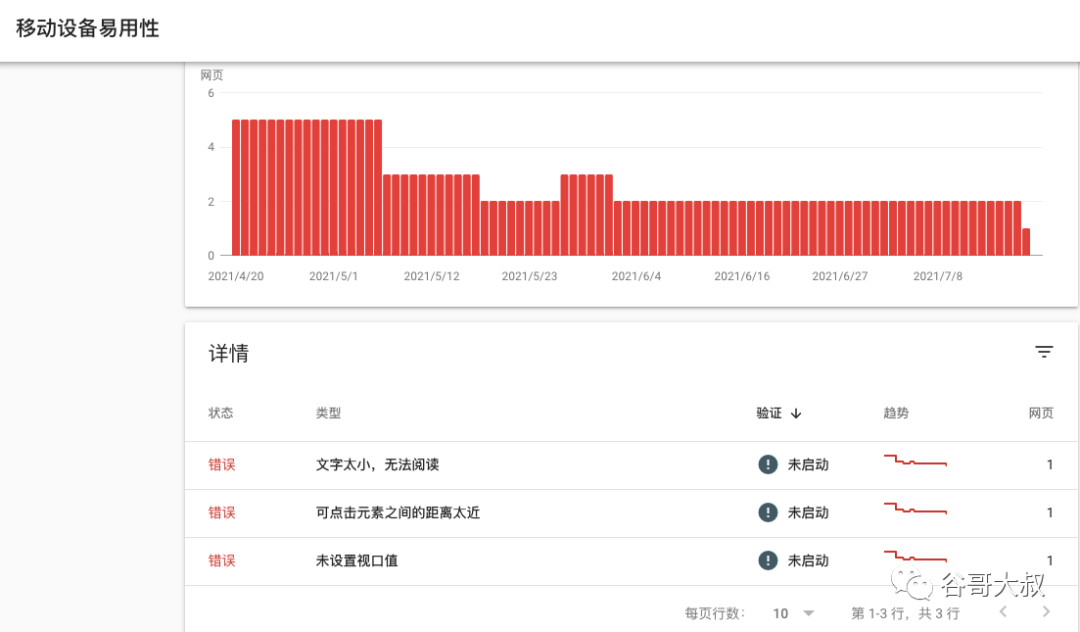Click trend sparkline in 可点击元素 row
Image resolution: width=1080 pixels, height=632 pixels.
[915, 508]
